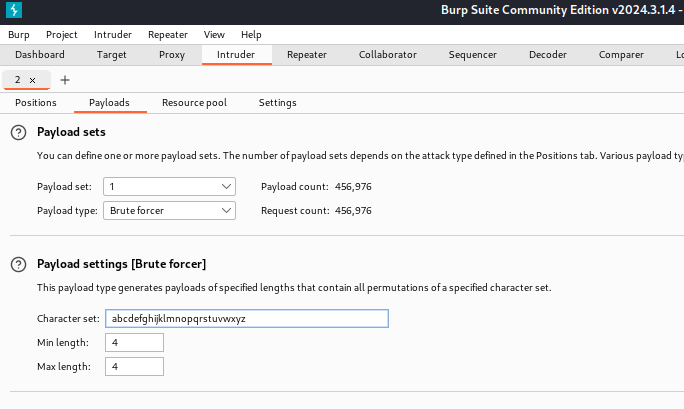Click the Payload sets heading
684x409 pixels.
(71, 132)
